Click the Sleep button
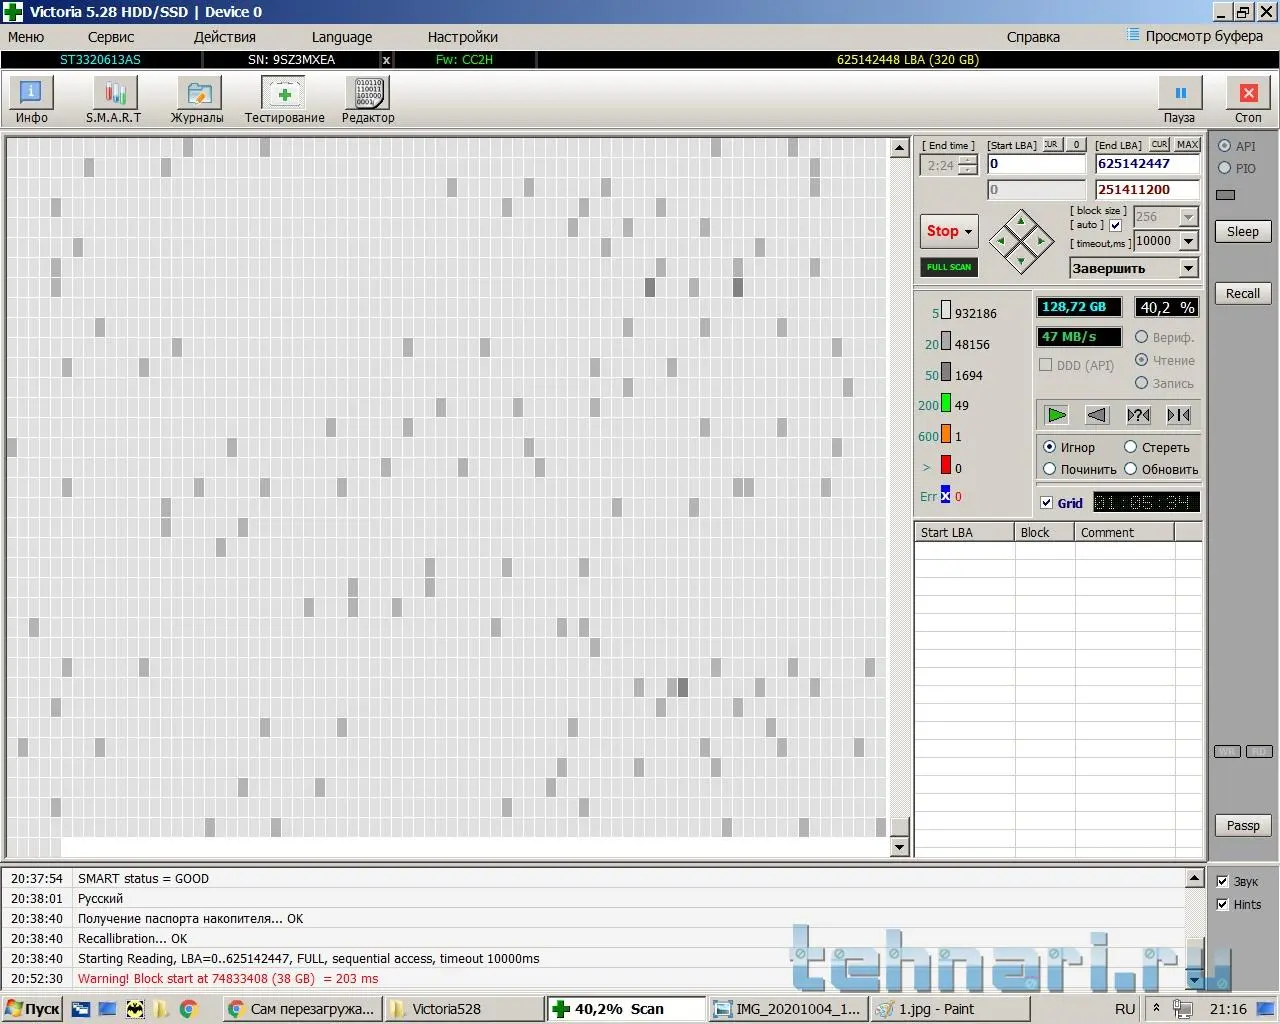The image size is (1280, 1024). 1243,231
